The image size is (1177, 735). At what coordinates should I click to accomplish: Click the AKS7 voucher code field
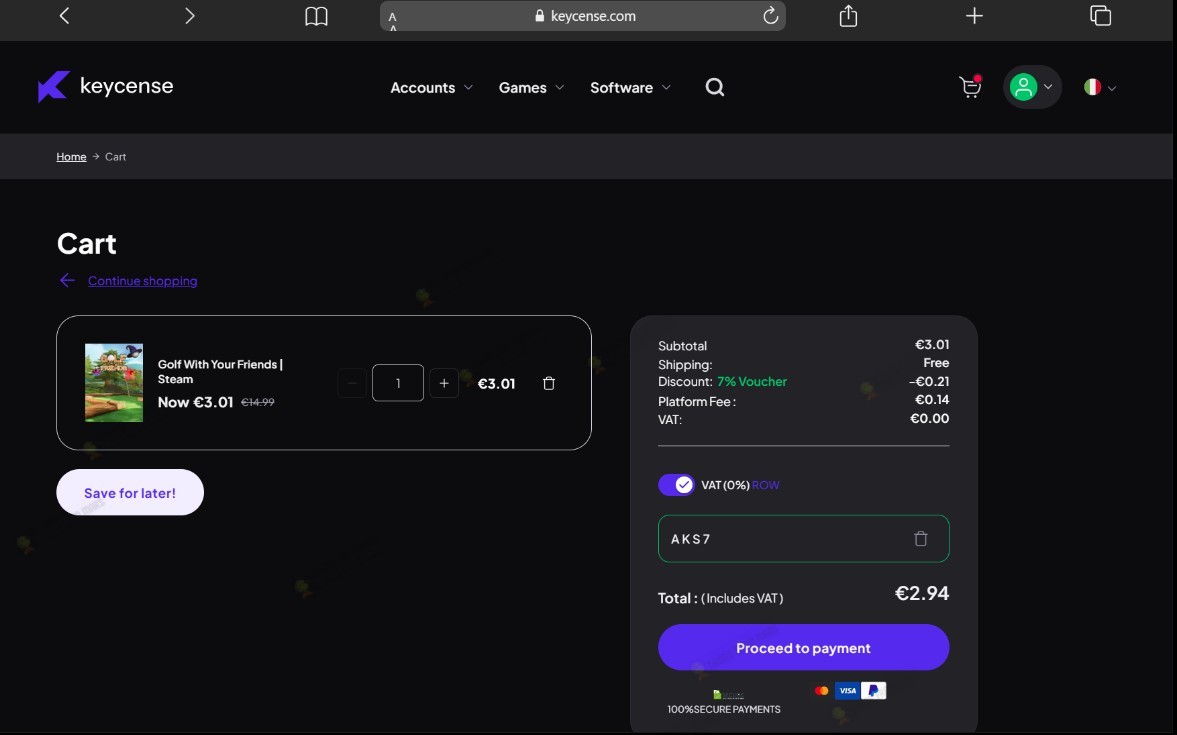pyautogui.click(x=804, y=539)
